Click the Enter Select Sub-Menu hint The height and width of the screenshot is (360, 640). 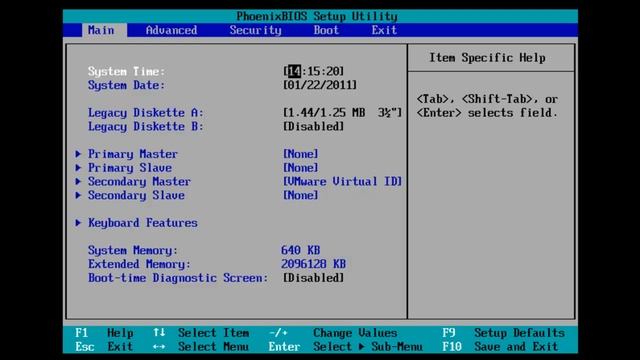(345, 347)
